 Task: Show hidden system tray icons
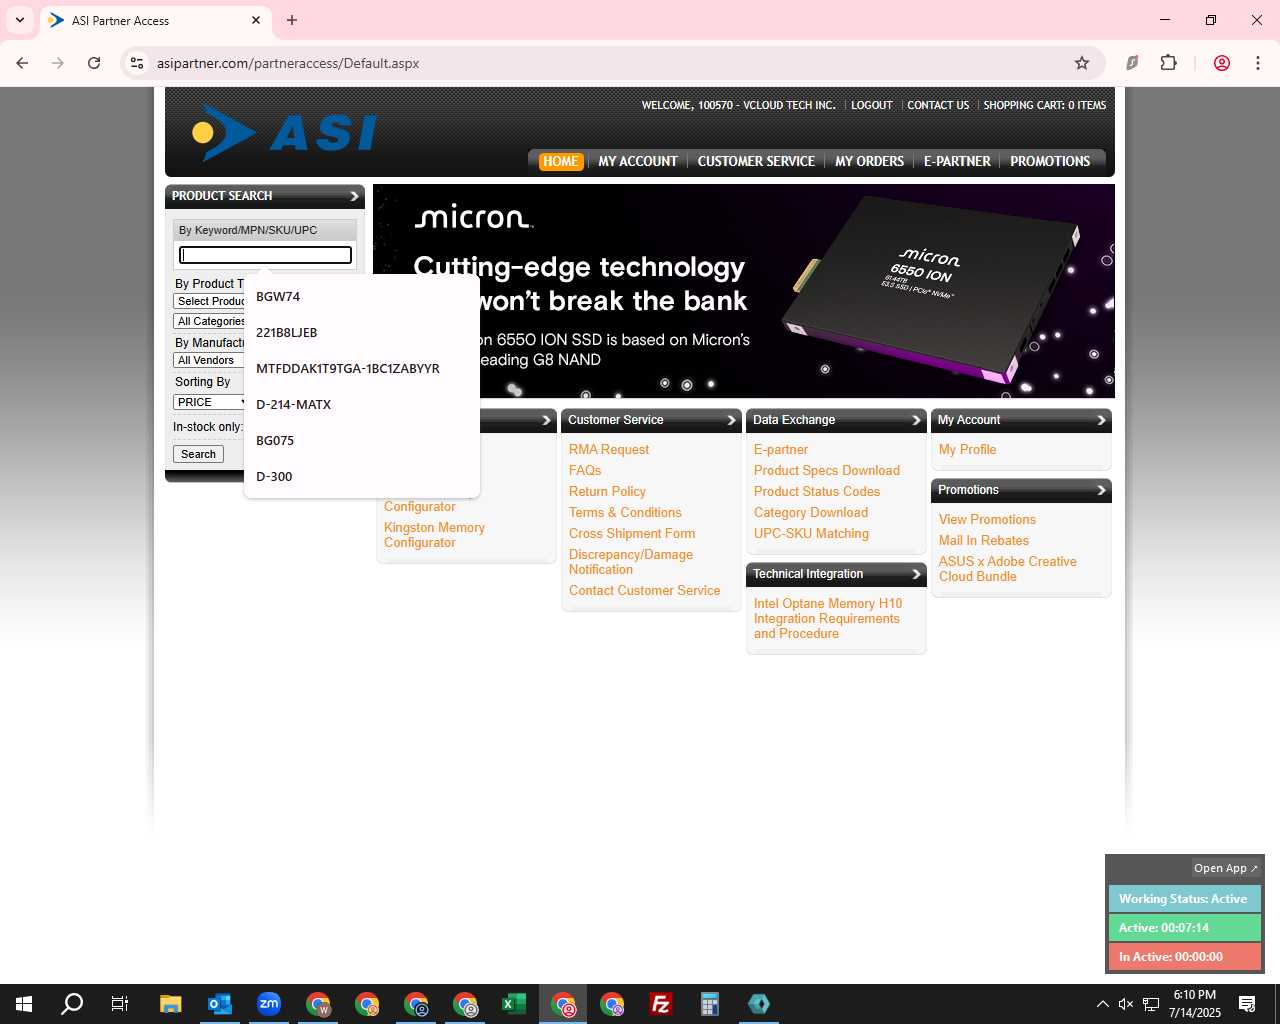(x=1102, y=1004)
